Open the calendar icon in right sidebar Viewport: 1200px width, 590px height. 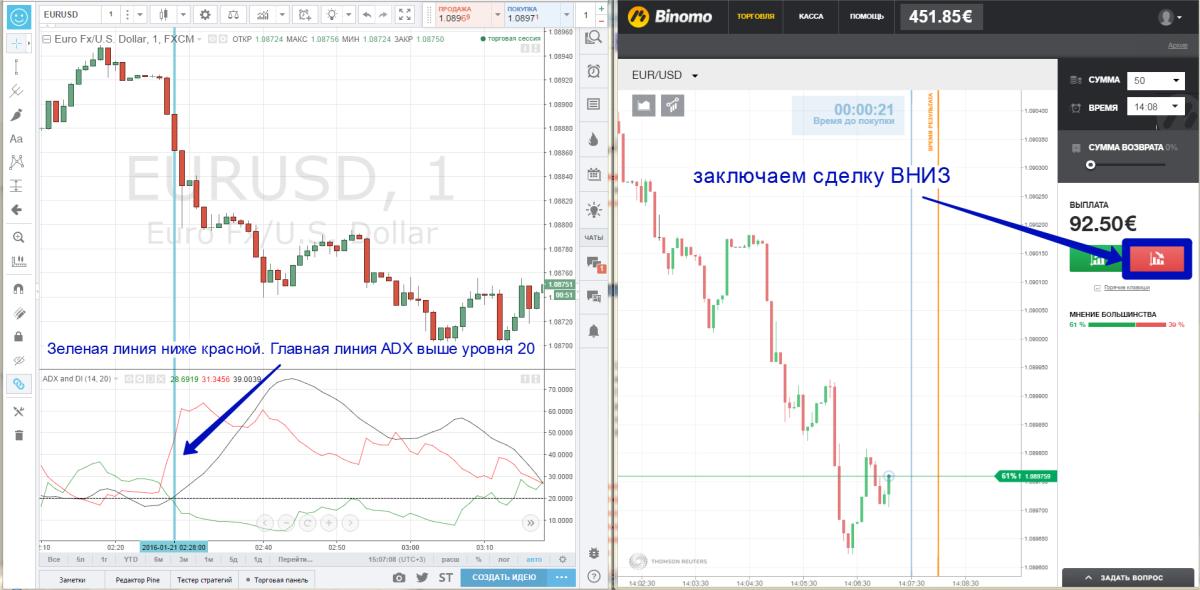point(594,173)
